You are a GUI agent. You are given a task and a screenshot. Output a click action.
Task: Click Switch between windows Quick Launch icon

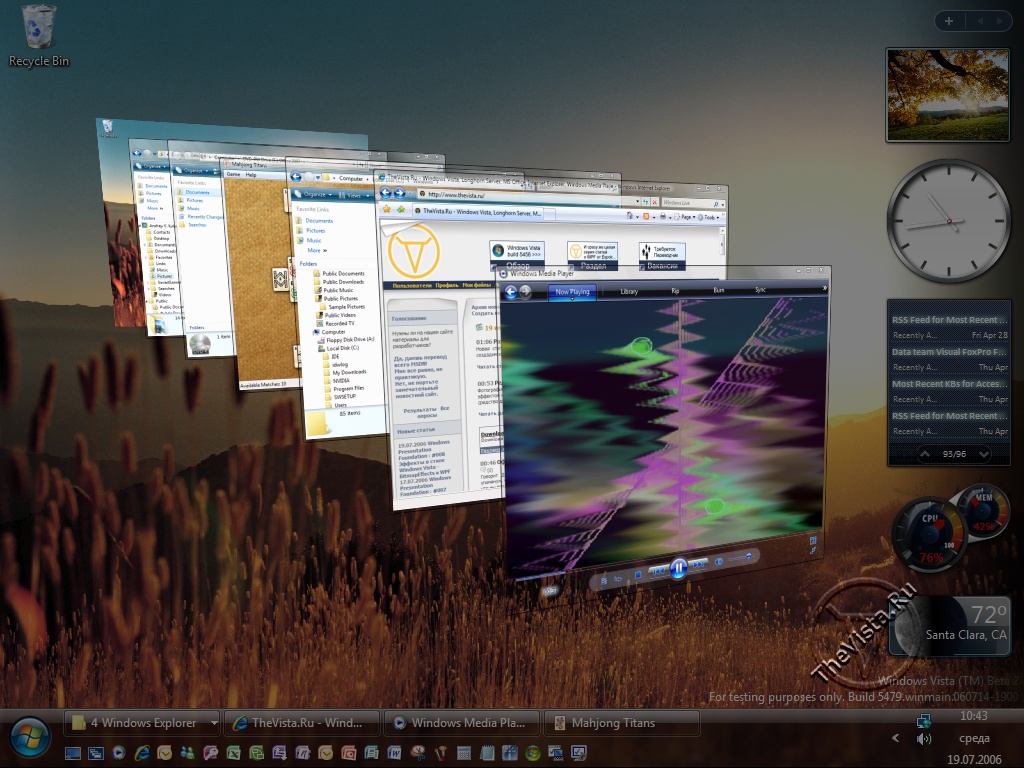(95, 753)
